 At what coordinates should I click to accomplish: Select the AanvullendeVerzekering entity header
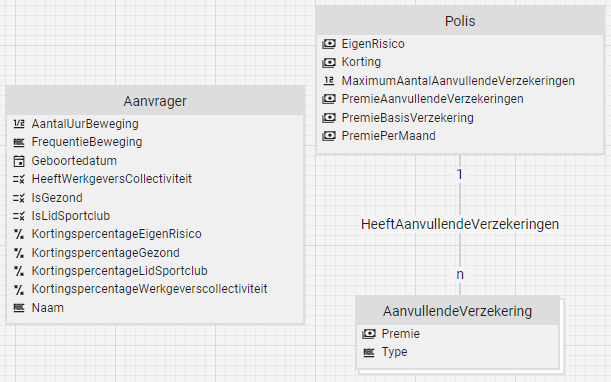pos(457,311)
